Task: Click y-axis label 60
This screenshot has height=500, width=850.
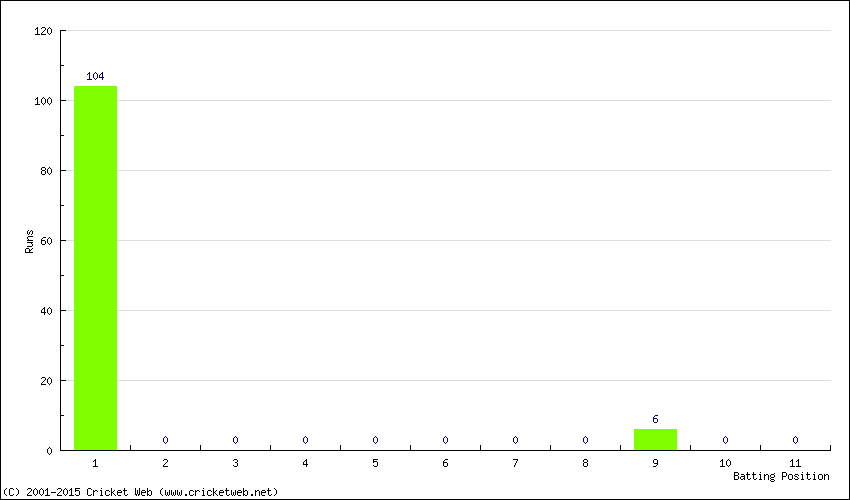Action: (46, 241)
